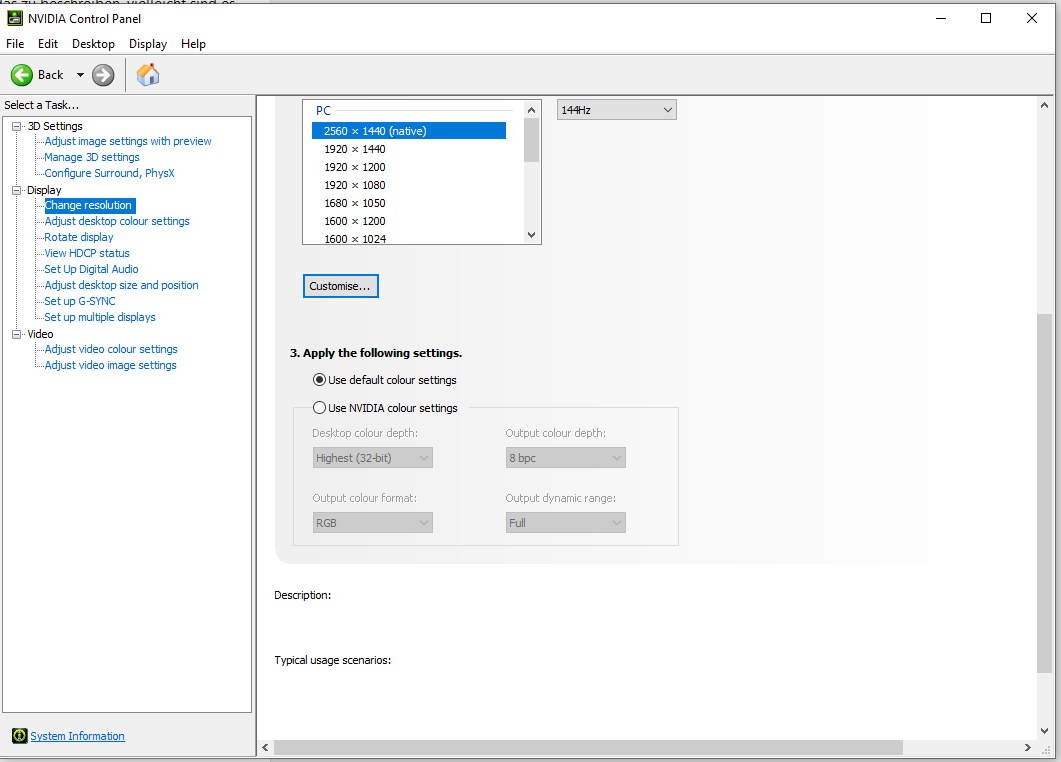
Task: Maximize the NVIDIA Control Panel window
Action: (986, 18)
